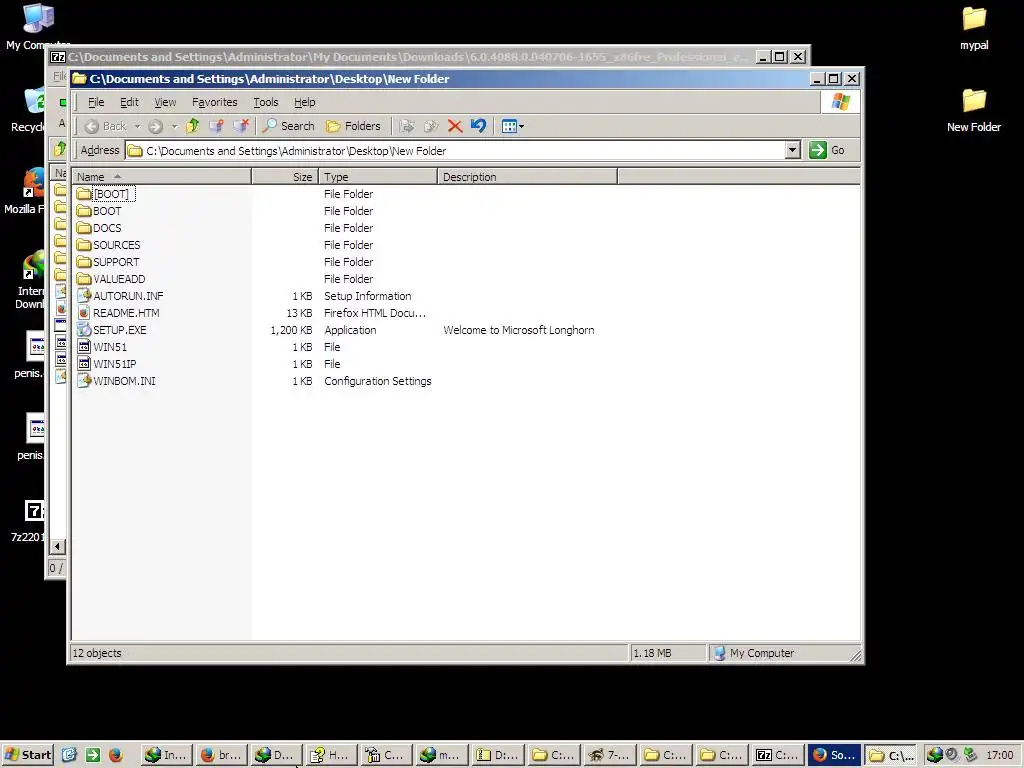Click the left scroll arrow in 7-Zip window
The height and width of the screenshot is (768, 1024).
point(57,547)
